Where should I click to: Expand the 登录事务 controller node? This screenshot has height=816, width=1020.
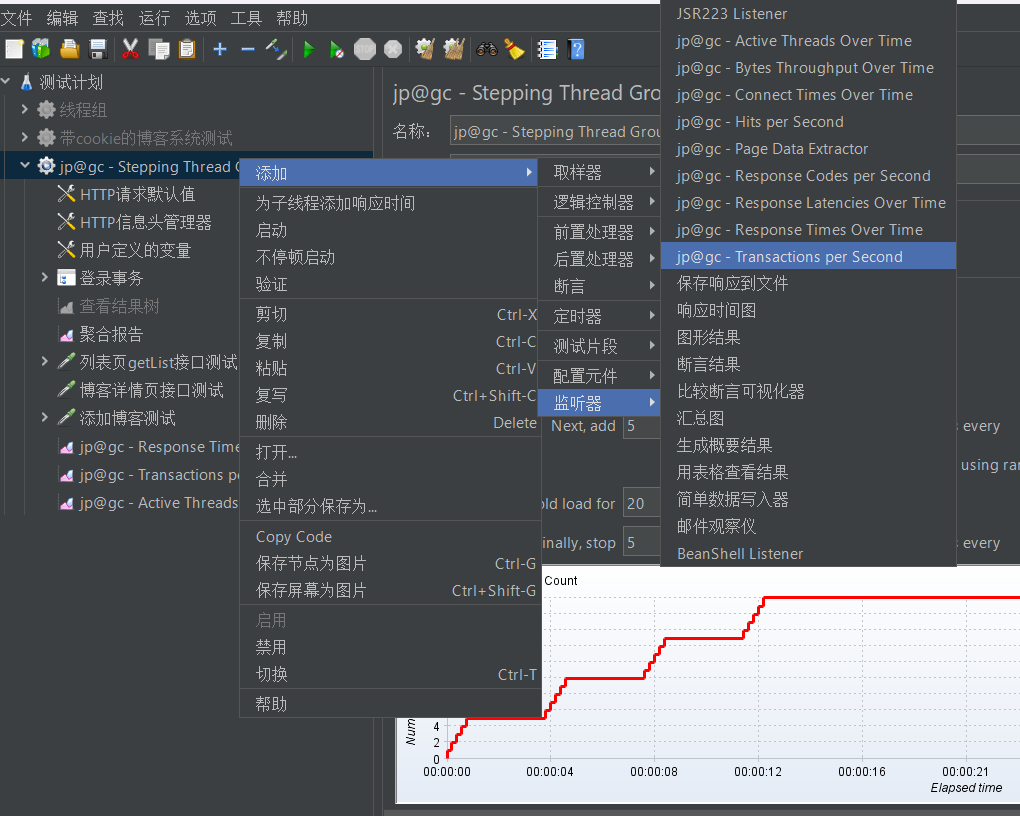(x=44, y=278)
